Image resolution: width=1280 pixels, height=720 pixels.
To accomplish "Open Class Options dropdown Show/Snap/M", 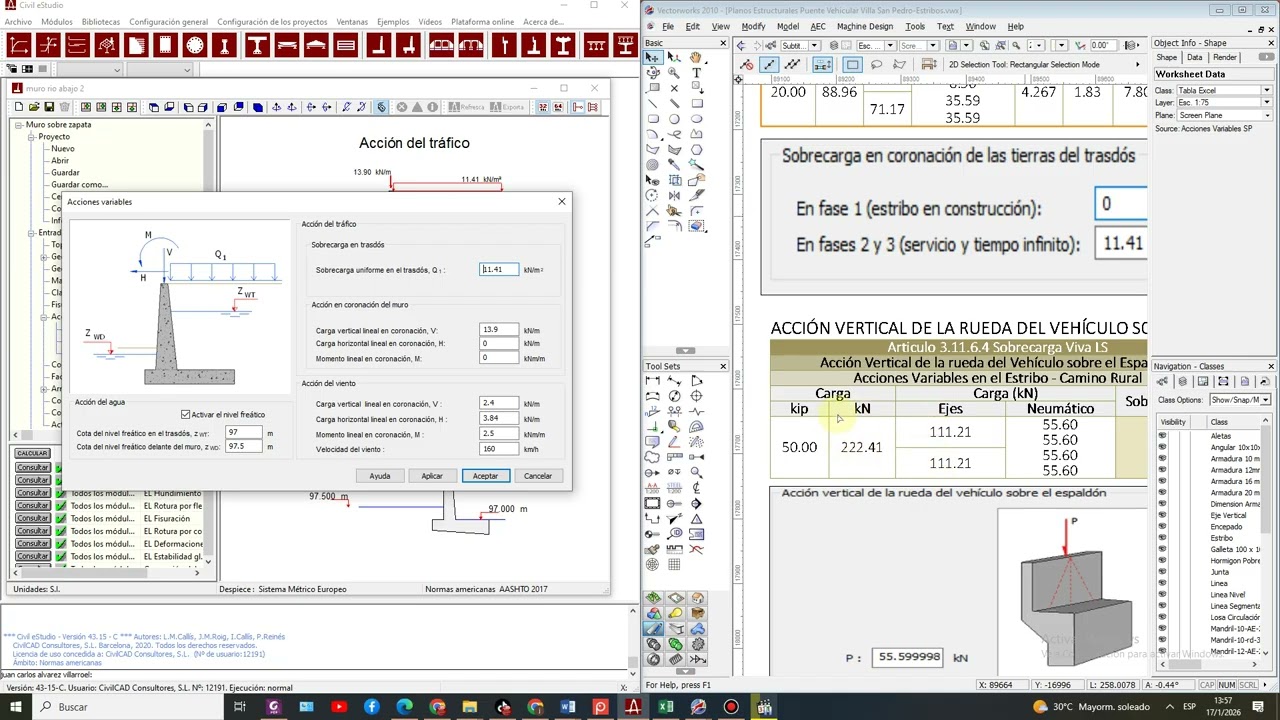I will point(1240,400).
